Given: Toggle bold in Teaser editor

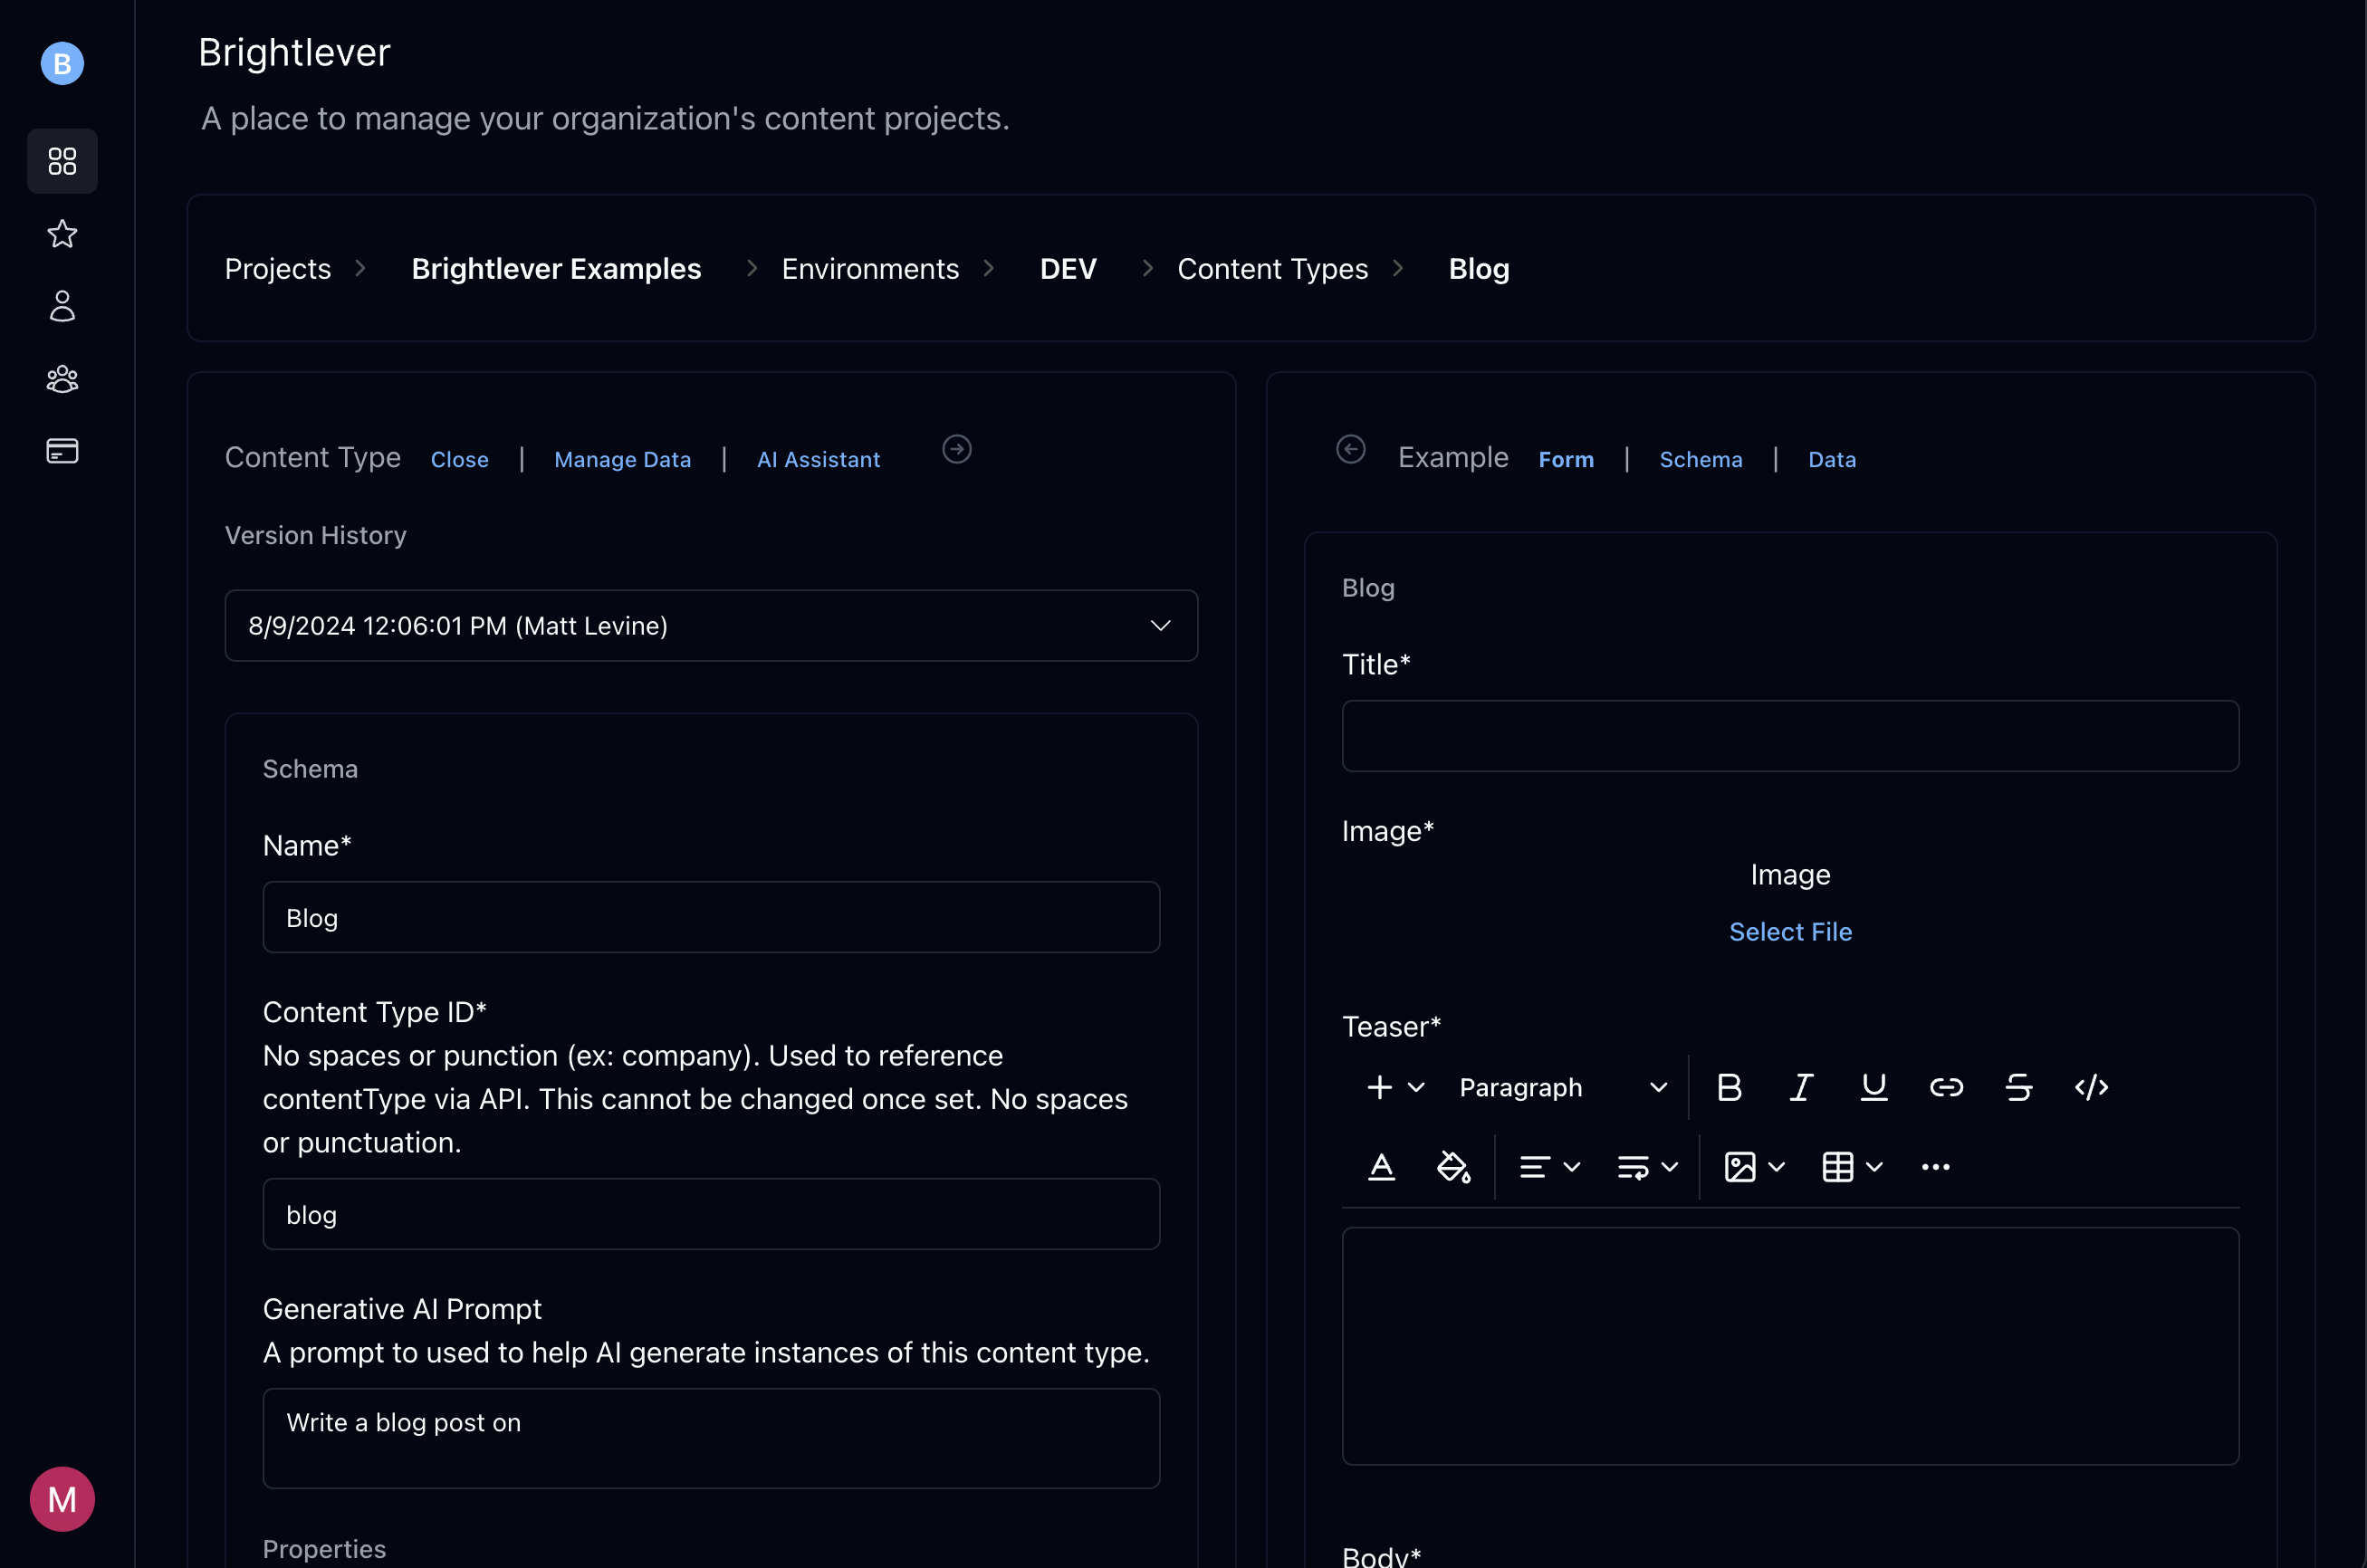Looking at the screenshot, I should click(x=1729, y=1087).
